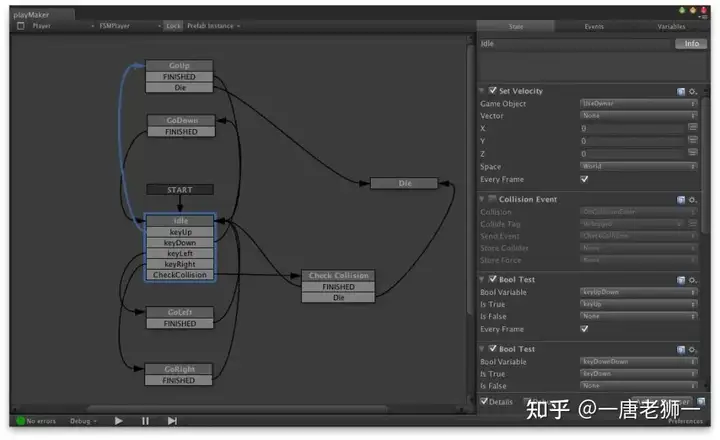Uncheck Every Frame under first Bool Test
The height and width of the screenshot is (440, 720).
point(584,329)
